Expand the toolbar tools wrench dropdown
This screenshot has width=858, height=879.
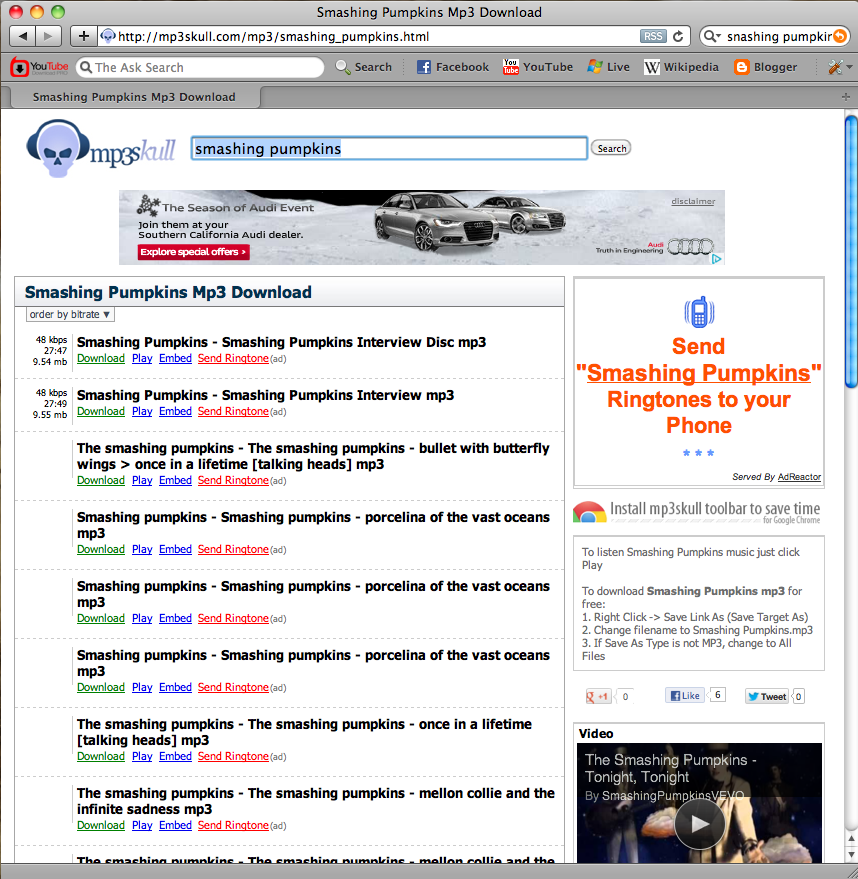[x=839, y=67]
